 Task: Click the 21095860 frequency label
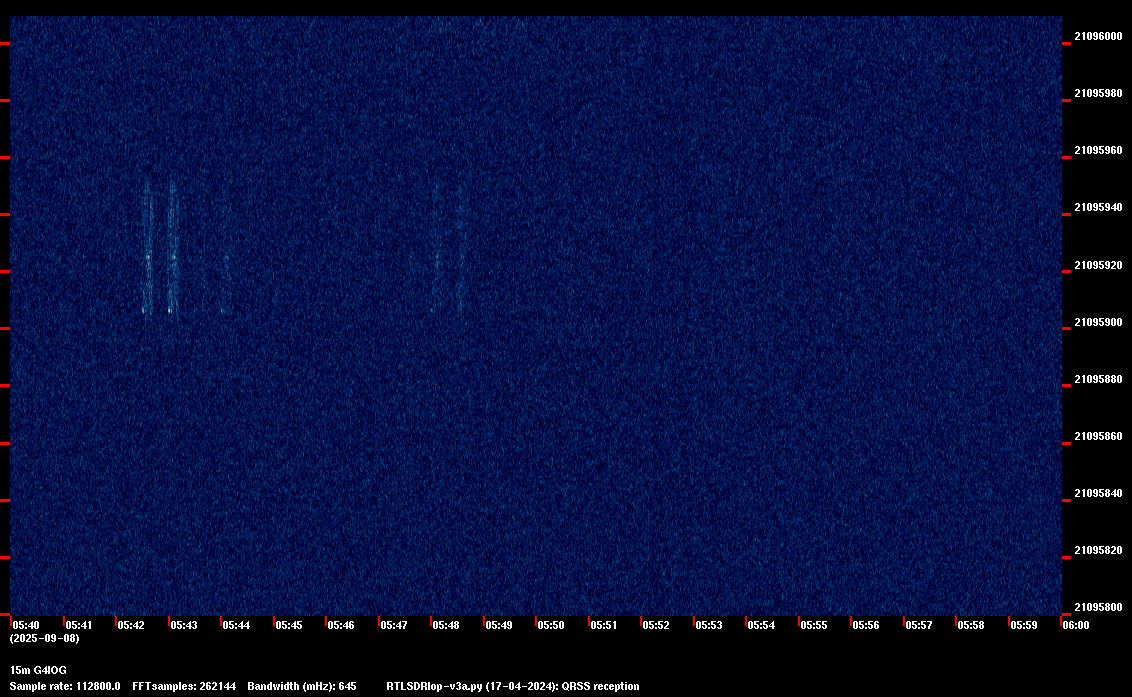click(1099, 436)
